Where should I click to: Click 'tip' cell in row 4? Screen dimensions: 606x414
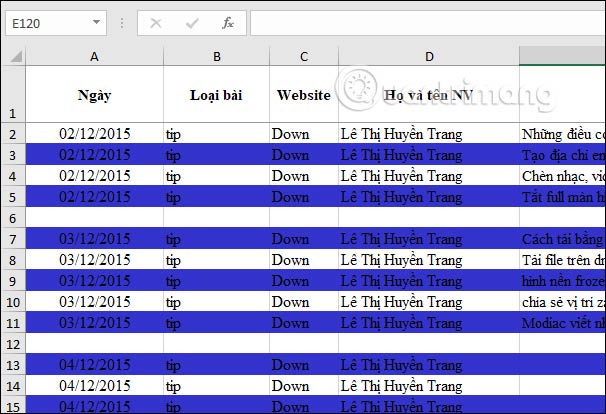pos(216,175)
